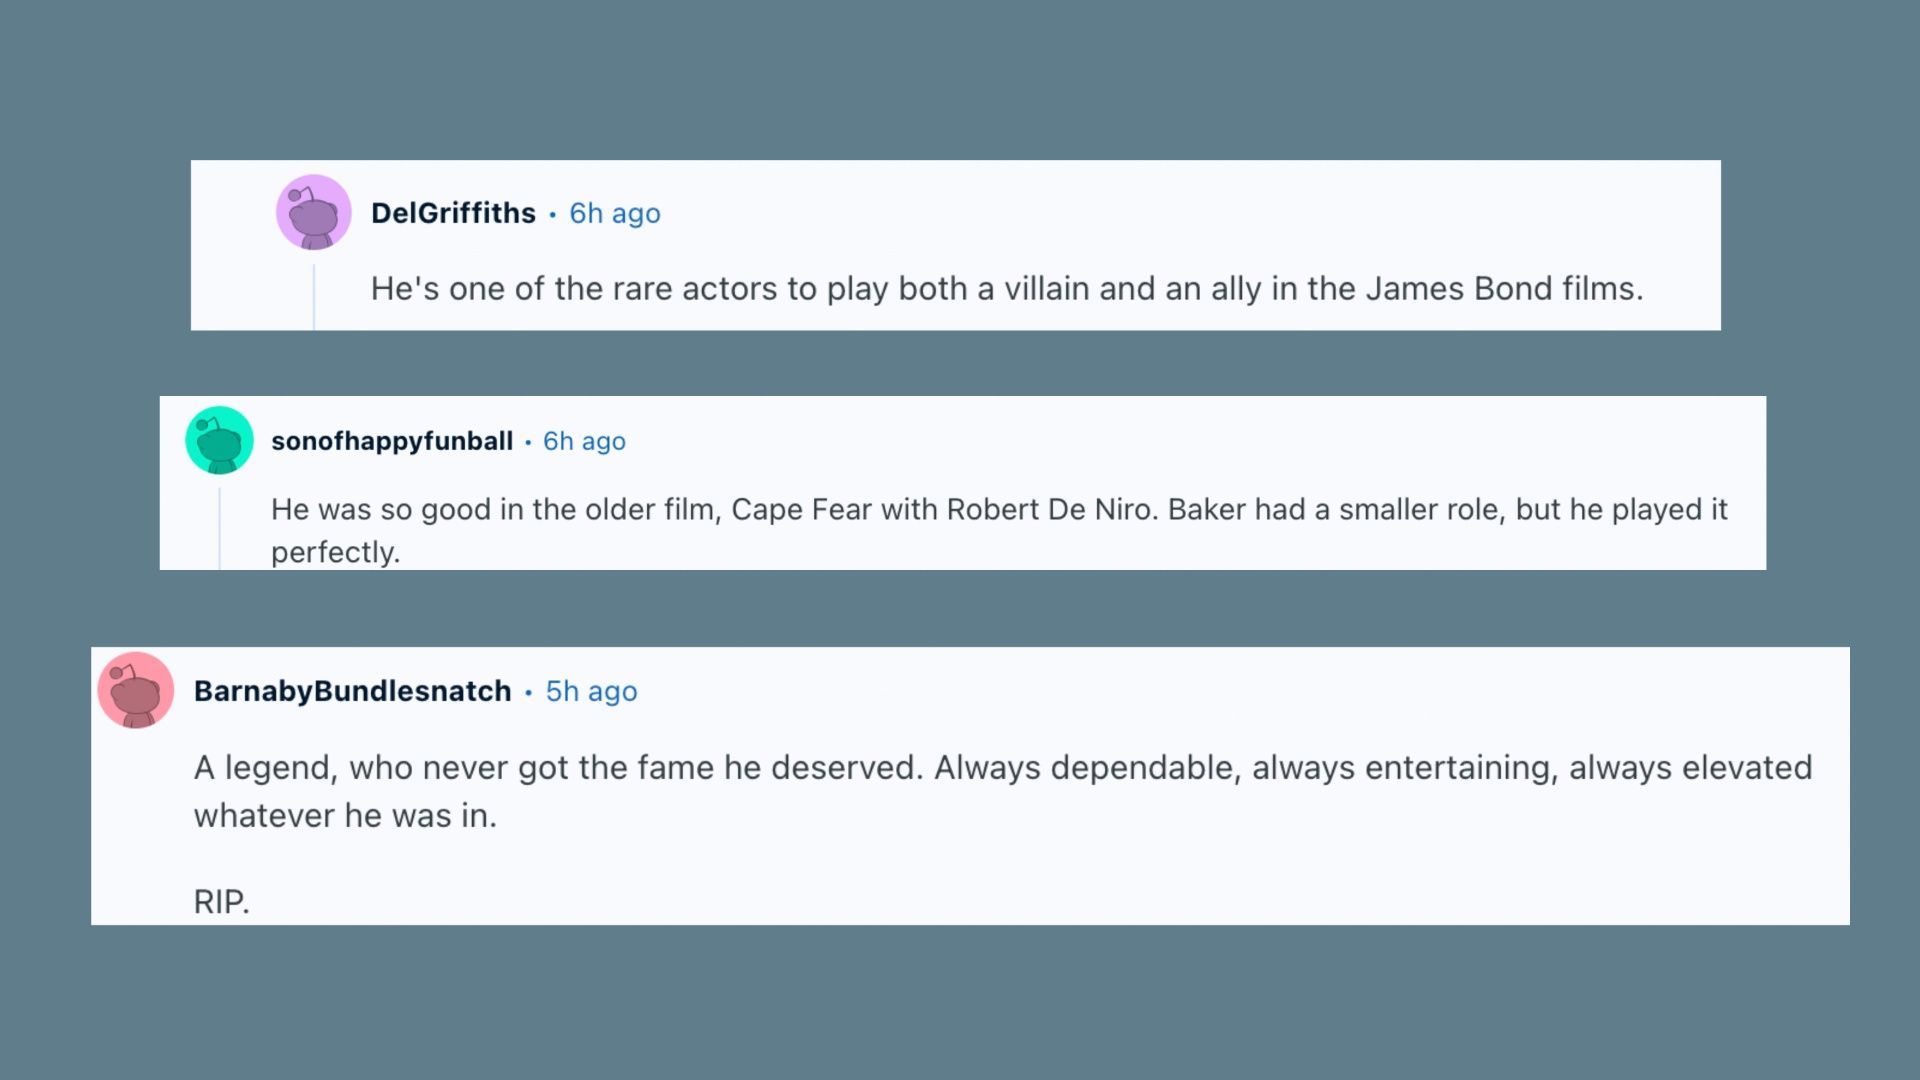The height and width of the screenshot is (1080, 1920).
Task: Collapse thread line under sonofhappyfunball's avatar
Action: (x=220, y=528)
